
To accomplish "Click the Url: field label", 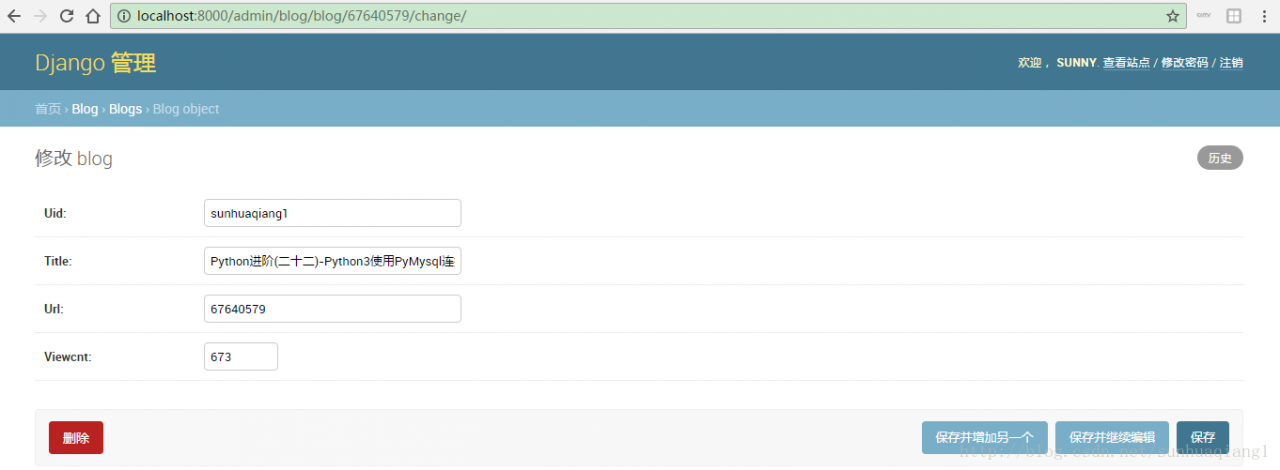I will pyautogui.click(x=54, y=309).
